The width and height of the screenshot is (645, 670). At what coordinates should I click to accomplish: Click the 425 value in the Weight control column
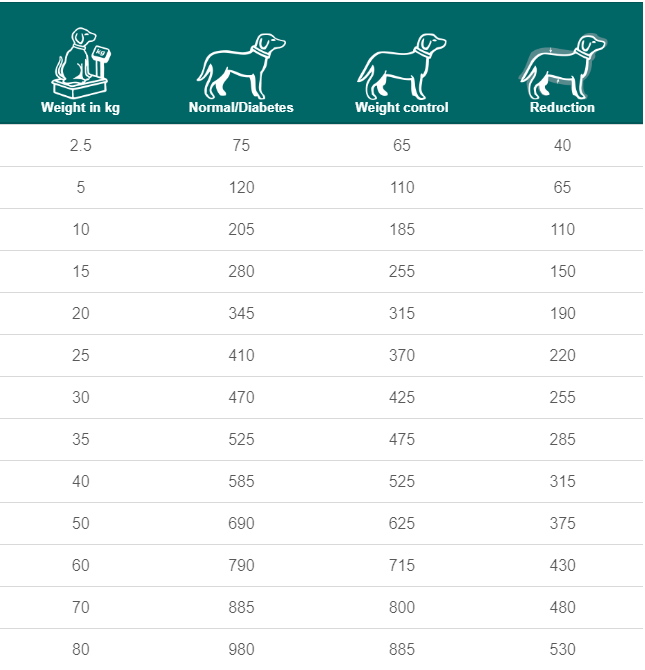tap(402, 397)
